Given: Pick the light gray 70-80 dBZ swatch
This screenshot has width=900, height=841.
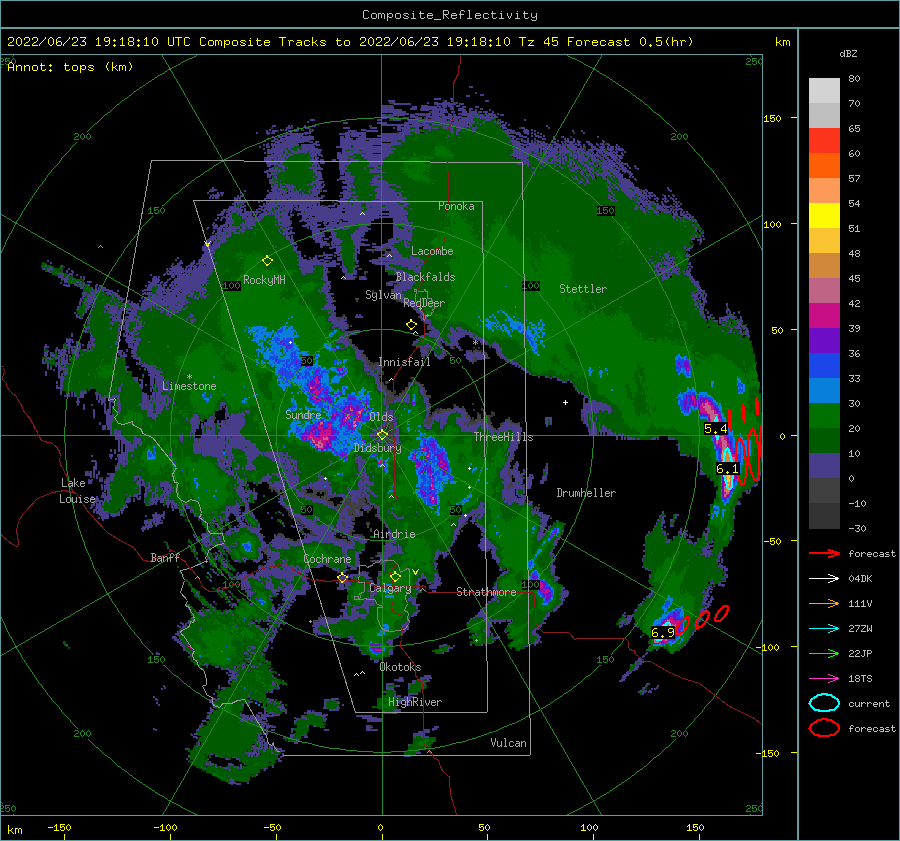Looking at the screenshot, I should [x=824, y=90].
